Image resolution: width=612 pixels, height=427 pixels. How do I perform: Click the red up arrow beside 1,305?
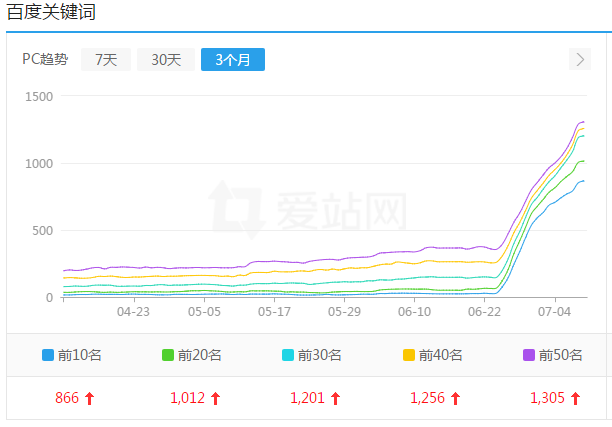575,399
